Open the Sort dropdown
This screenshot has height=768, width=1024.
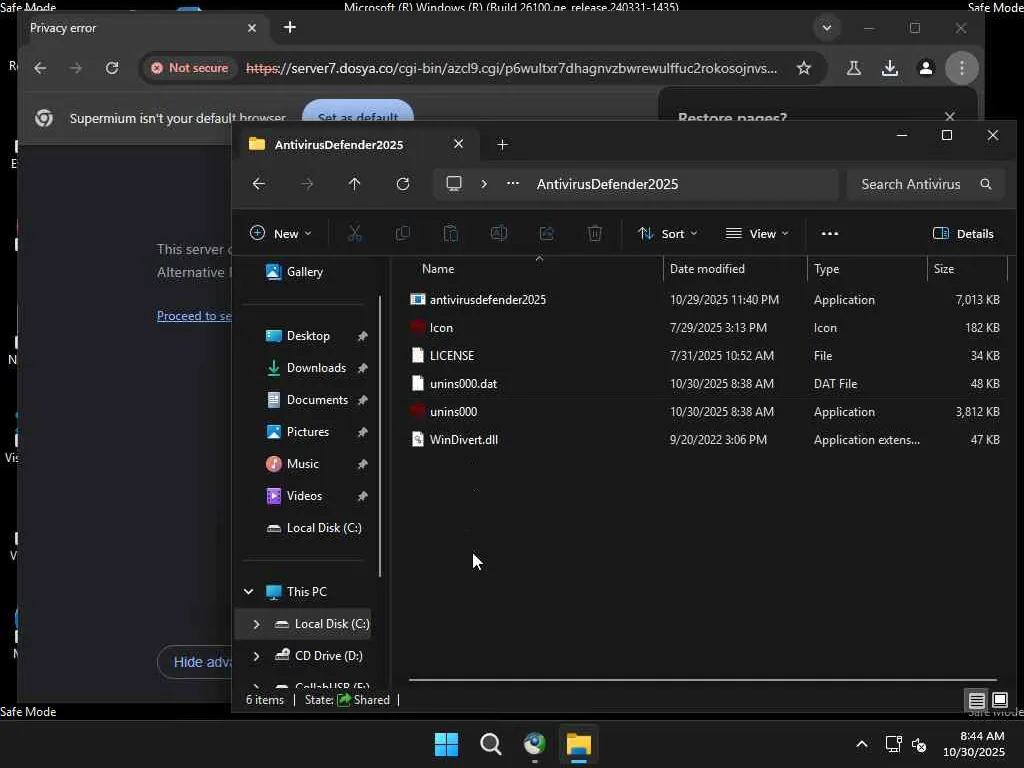coord(667,234)
